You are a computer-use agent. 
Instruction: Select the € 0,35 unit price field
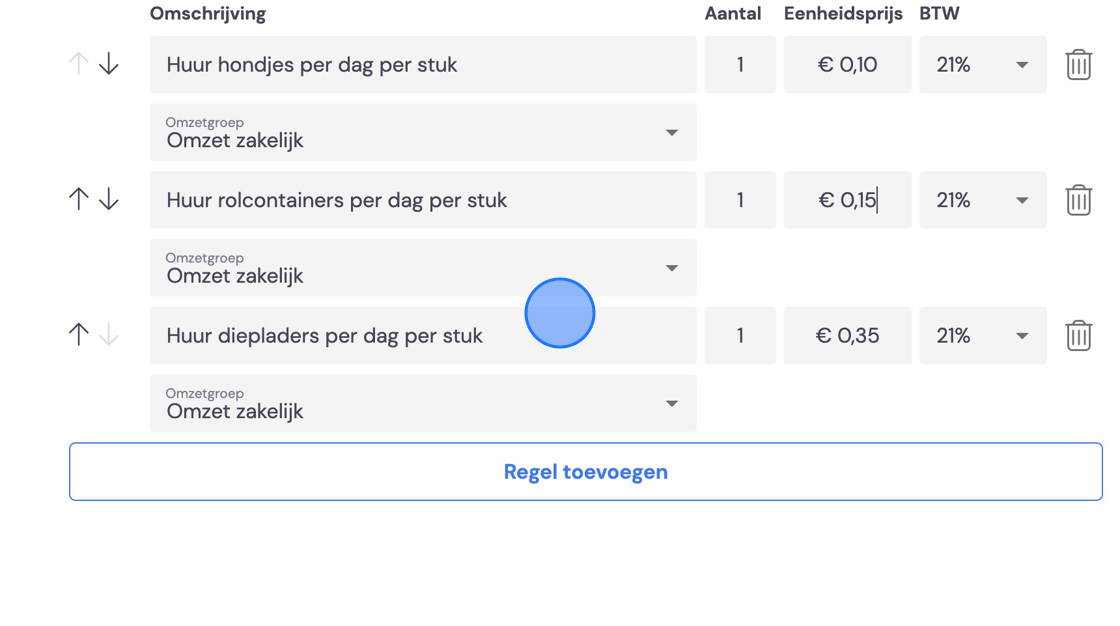(847, 336)
